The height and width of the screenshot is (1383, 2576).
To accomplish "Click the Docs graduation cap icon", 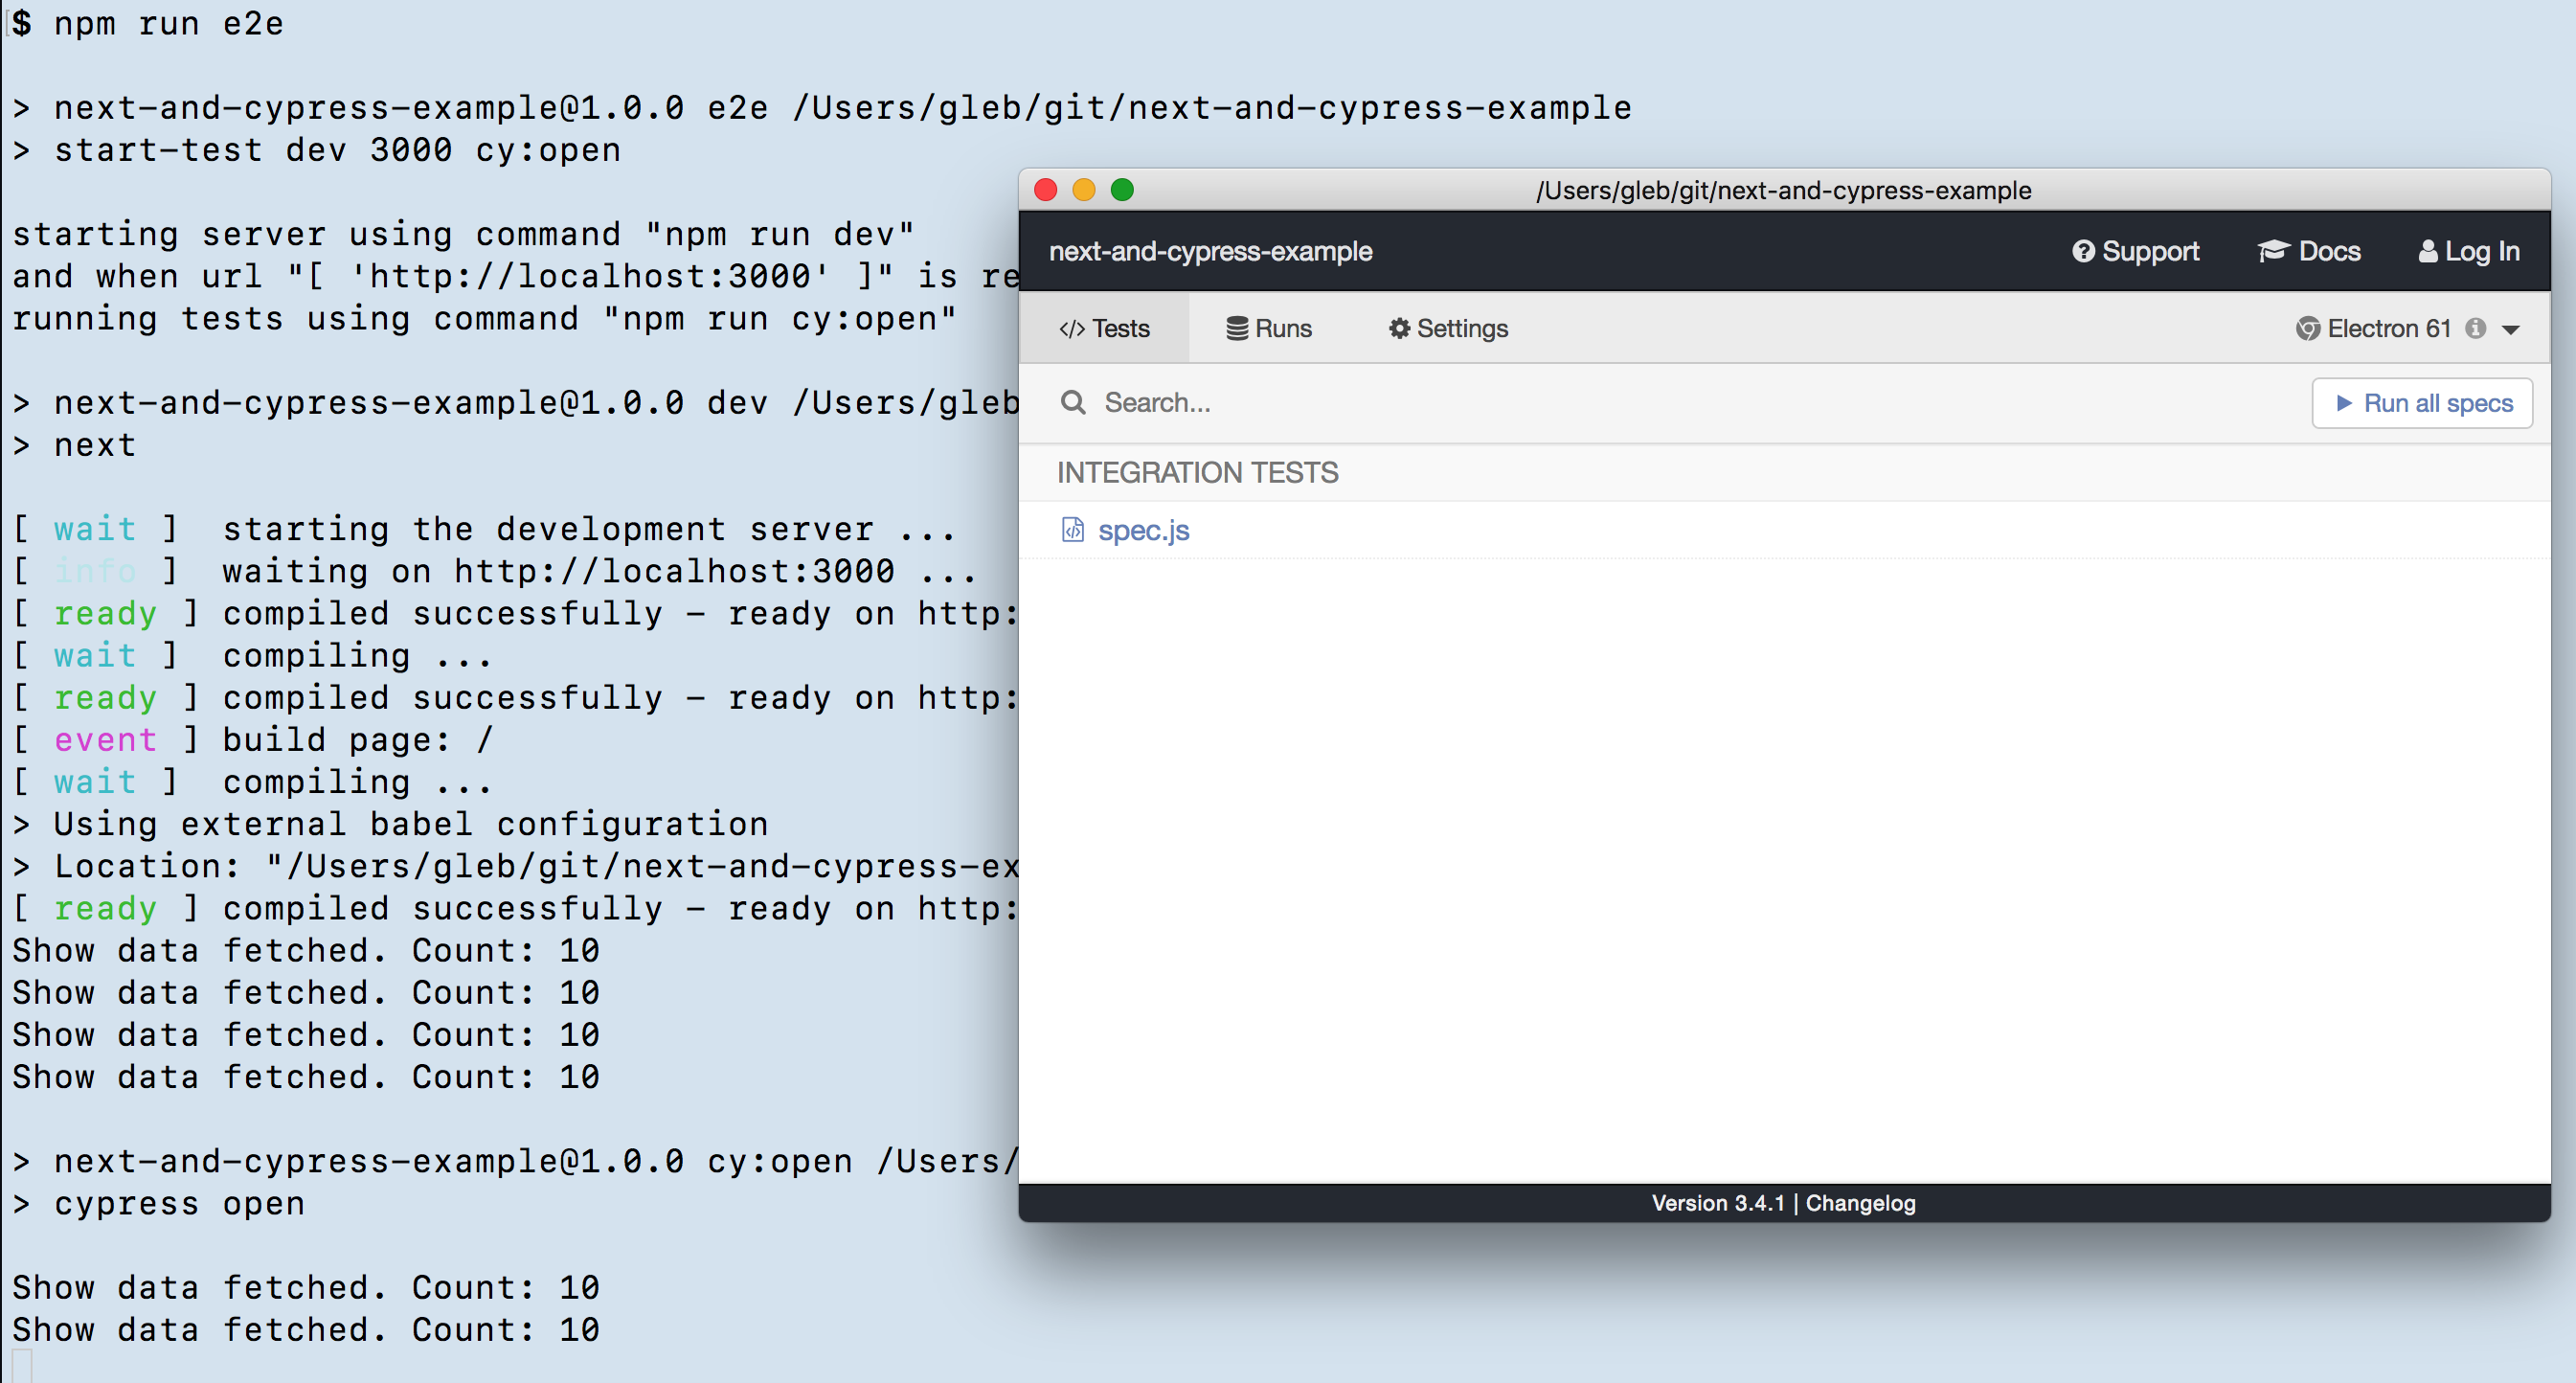I will tap(2272, 252).
